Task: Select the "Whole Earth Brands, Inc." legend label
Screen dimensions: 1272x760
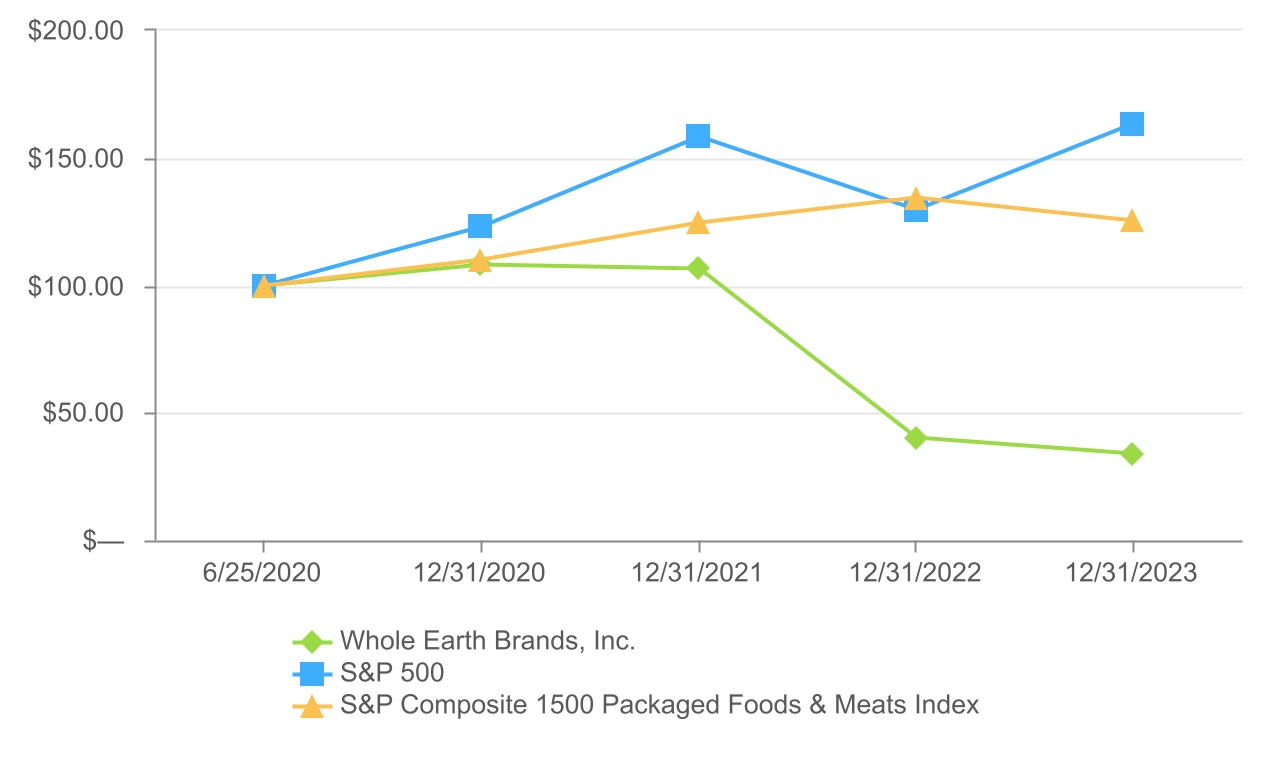Action: pyautogui.click(x=488, y=641)
